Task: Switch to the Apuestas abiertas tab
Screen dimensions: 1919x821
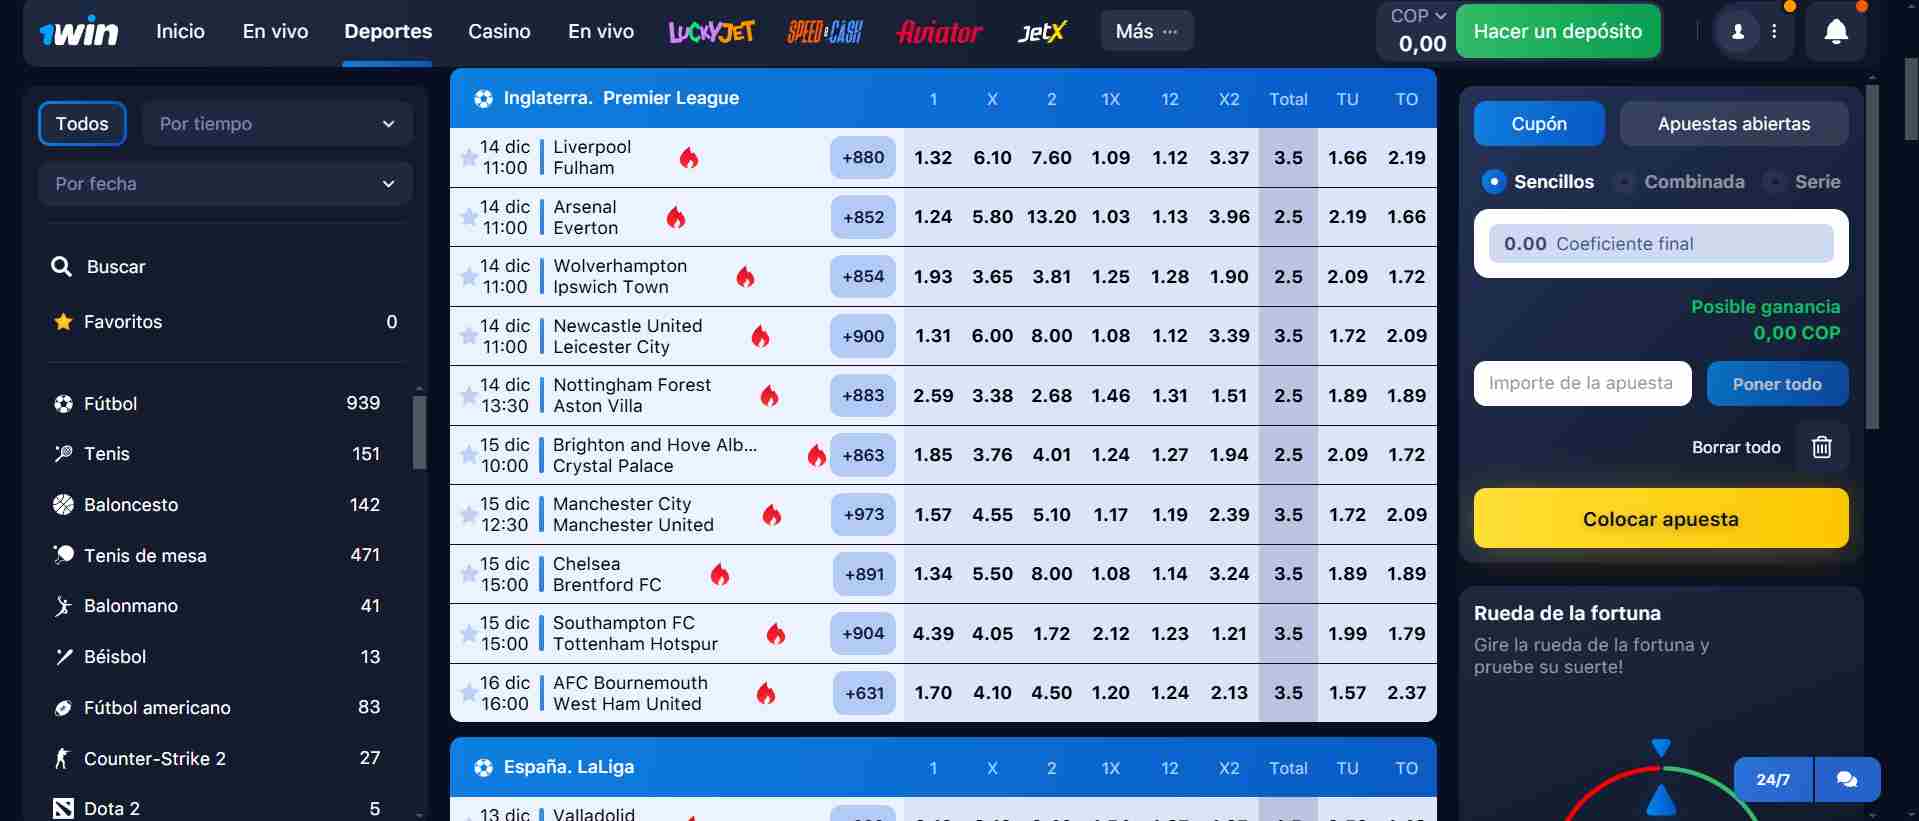Action: 1734,124
